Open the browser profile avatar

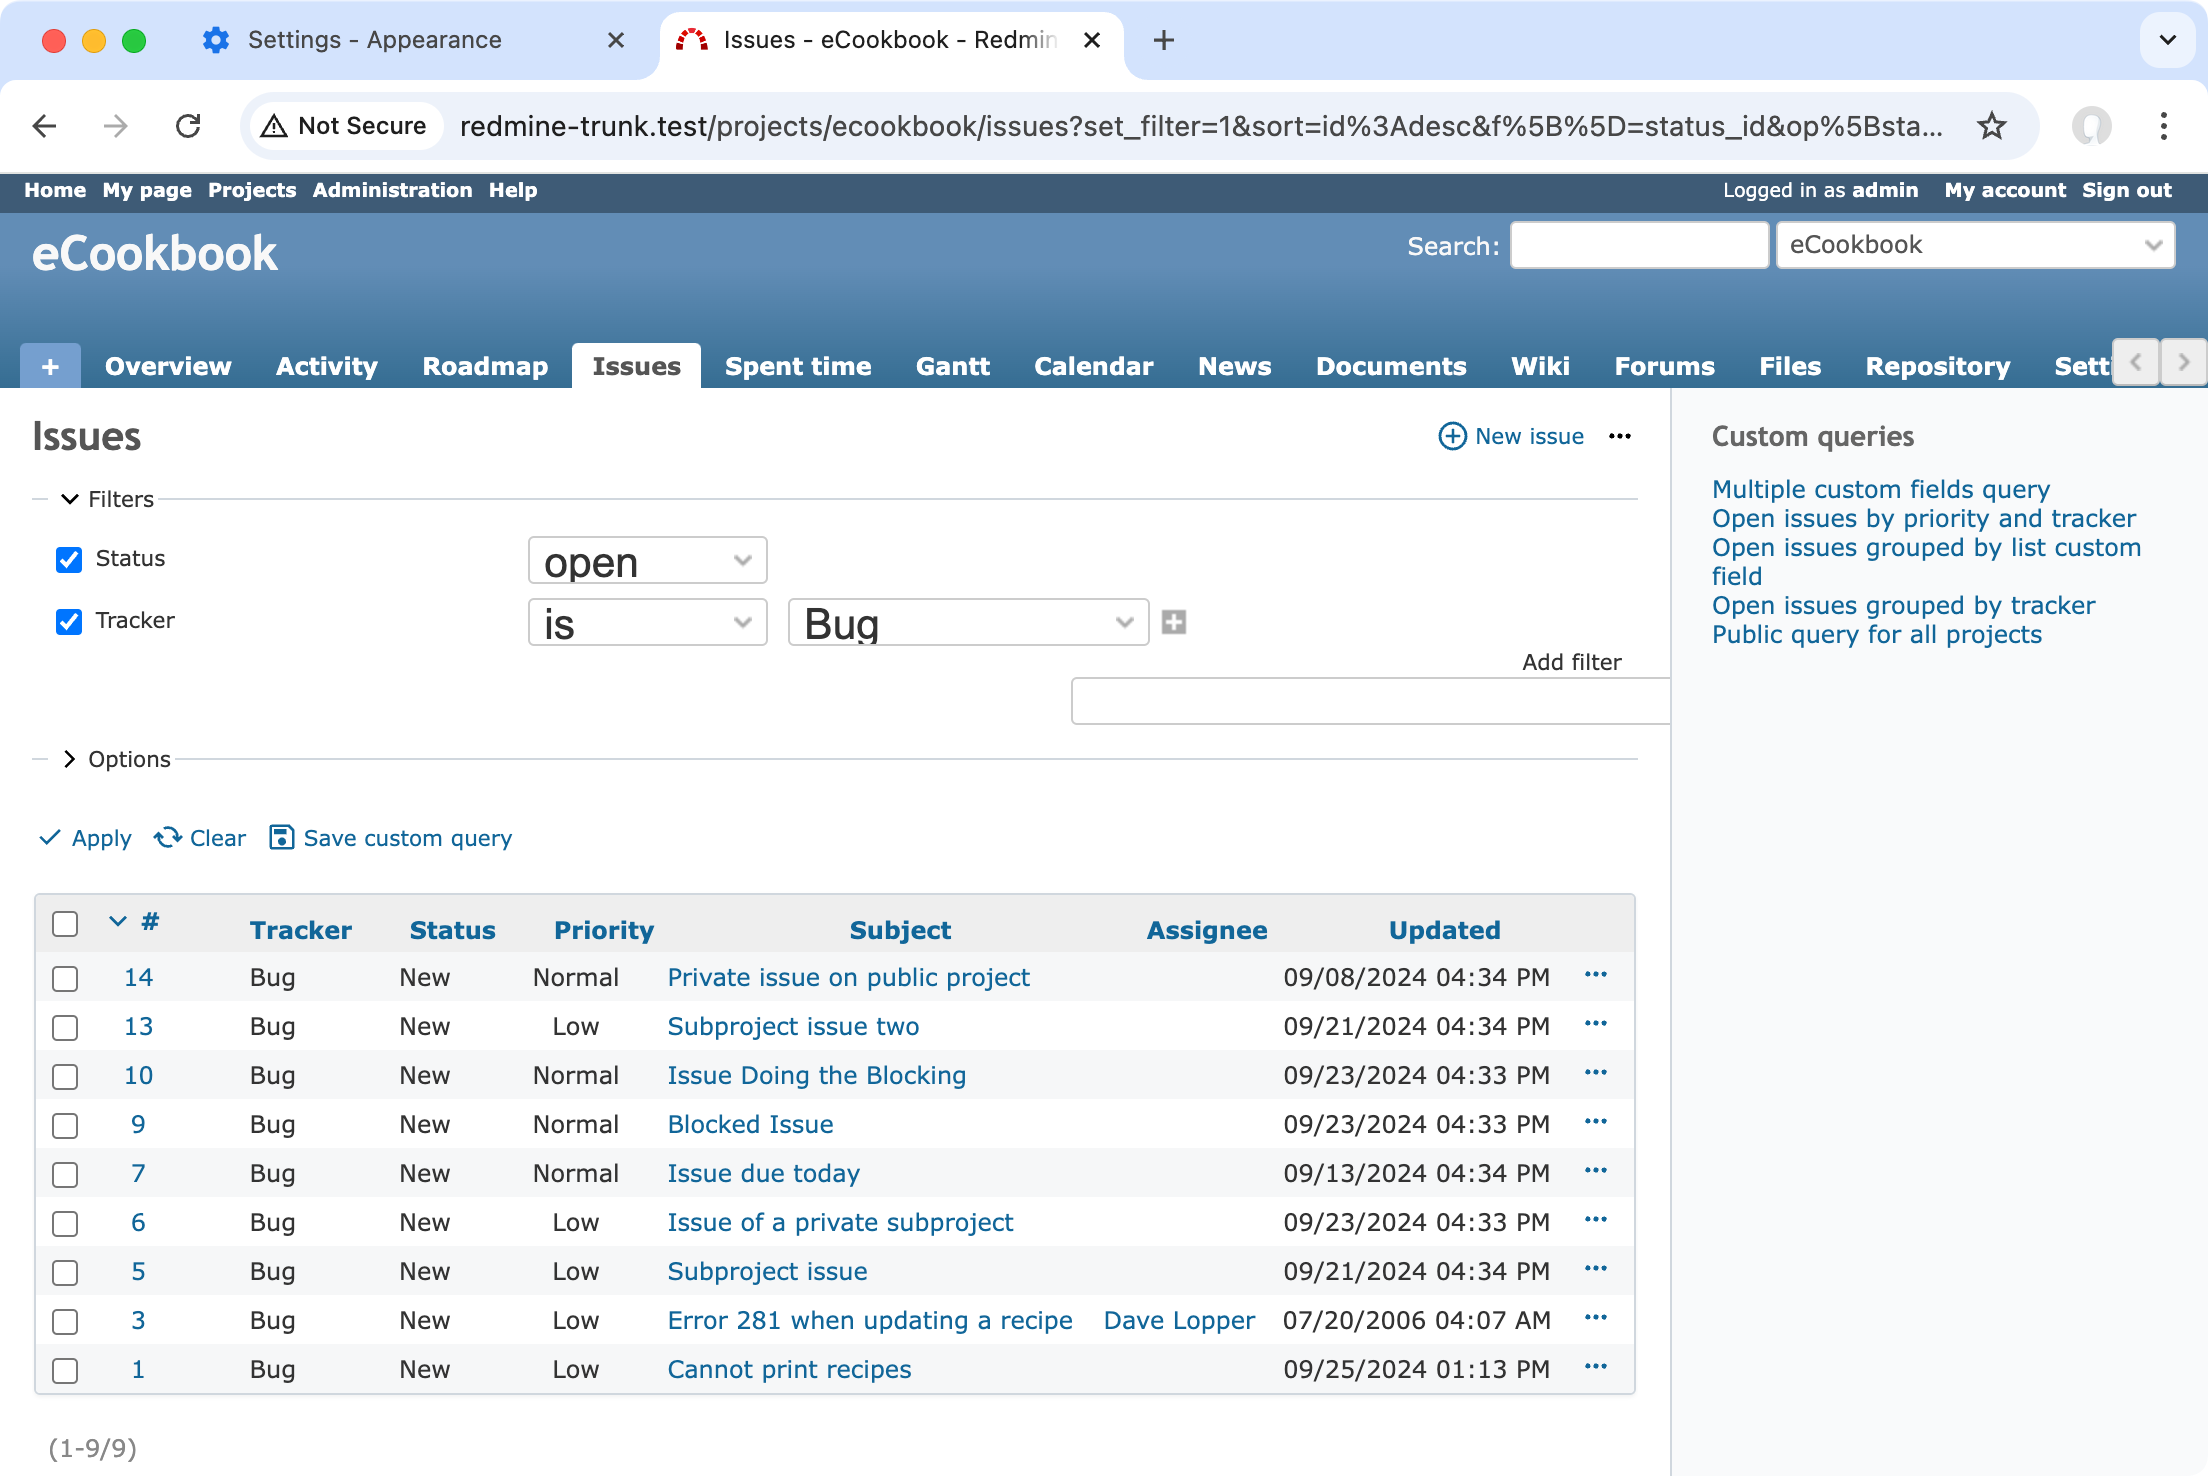(2091, 126)
